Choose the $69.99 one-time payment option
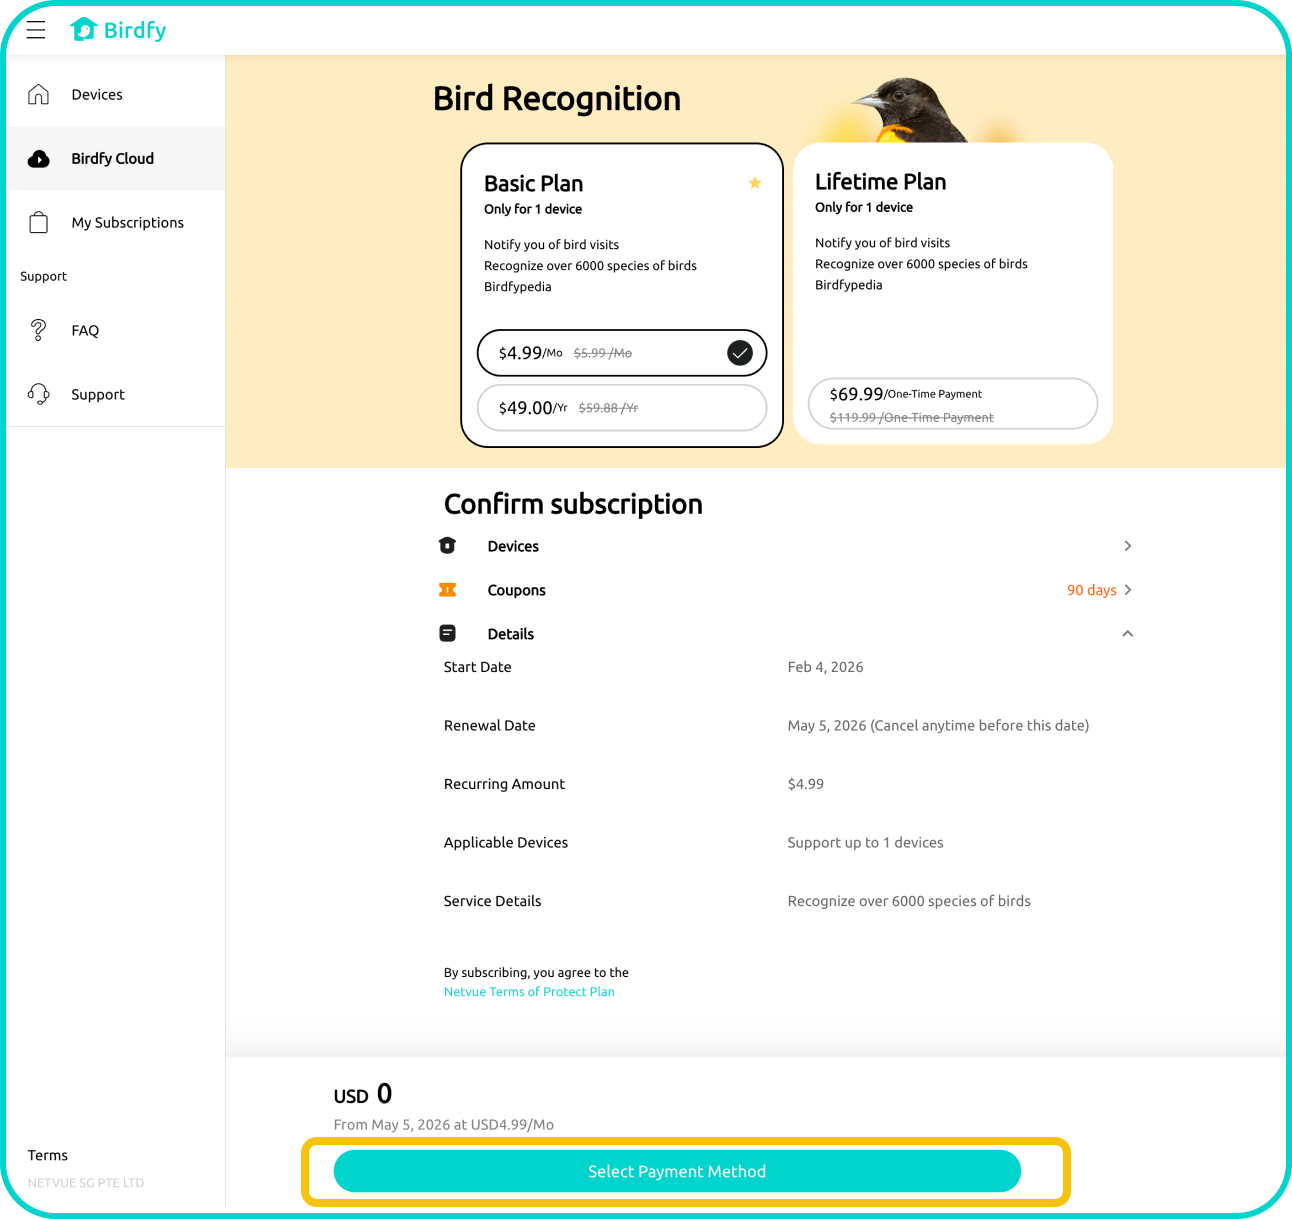Viewport: 1292px width, 1219px height. pyautogui.click(x=952, y=404)
